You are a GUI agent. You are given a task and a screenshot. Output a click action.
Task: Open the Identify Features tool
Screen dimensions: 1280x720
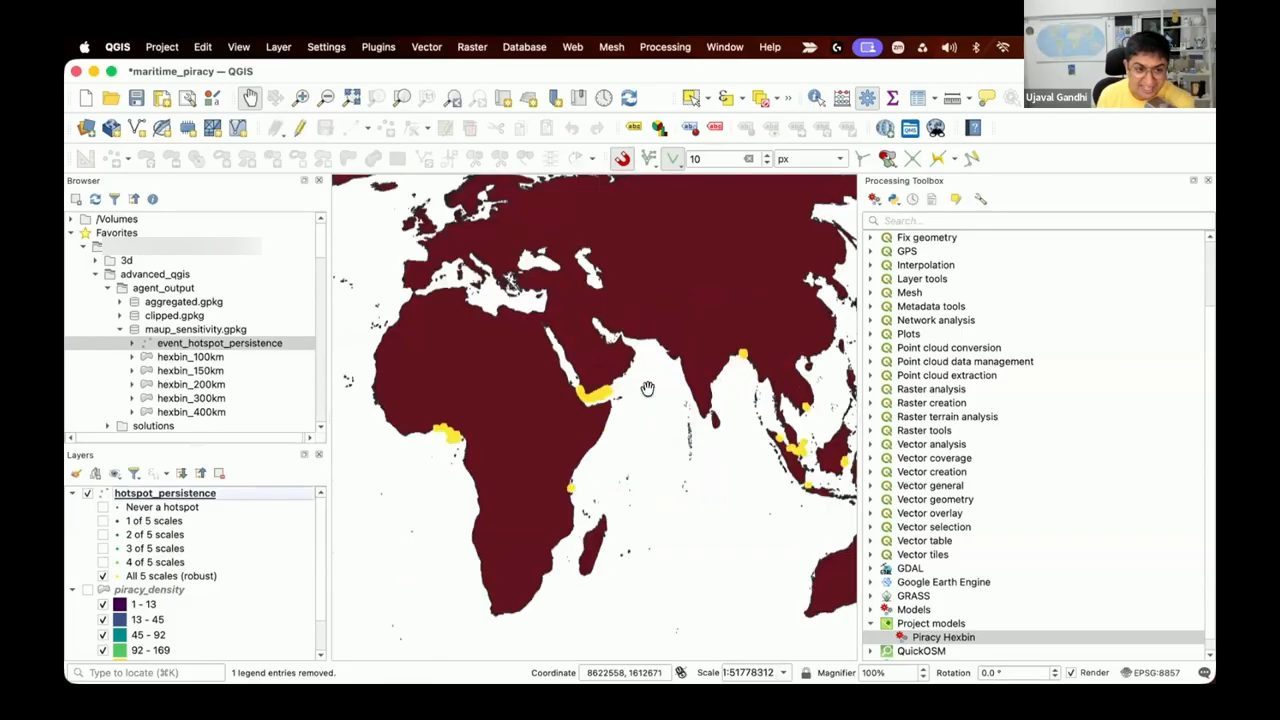point(816,98)
